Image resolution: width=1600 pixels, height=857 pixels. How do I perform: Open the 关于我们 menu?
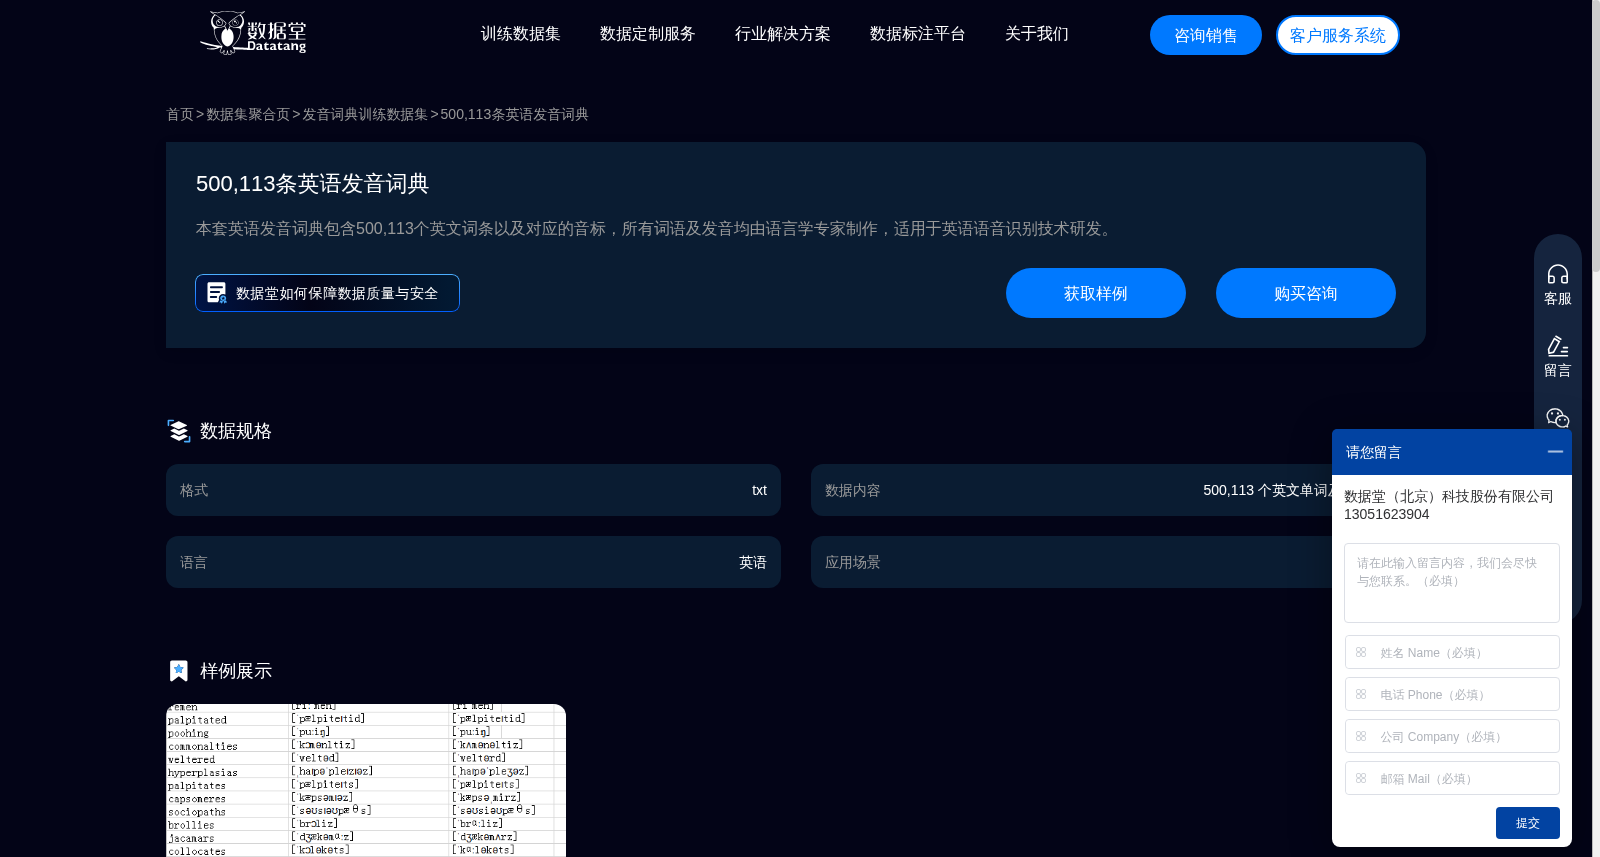(1037, 34)
